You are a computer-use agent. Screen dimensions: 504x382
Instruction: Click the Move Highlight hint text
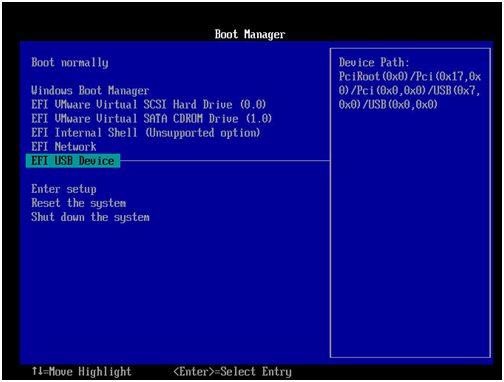click(90, 371)
